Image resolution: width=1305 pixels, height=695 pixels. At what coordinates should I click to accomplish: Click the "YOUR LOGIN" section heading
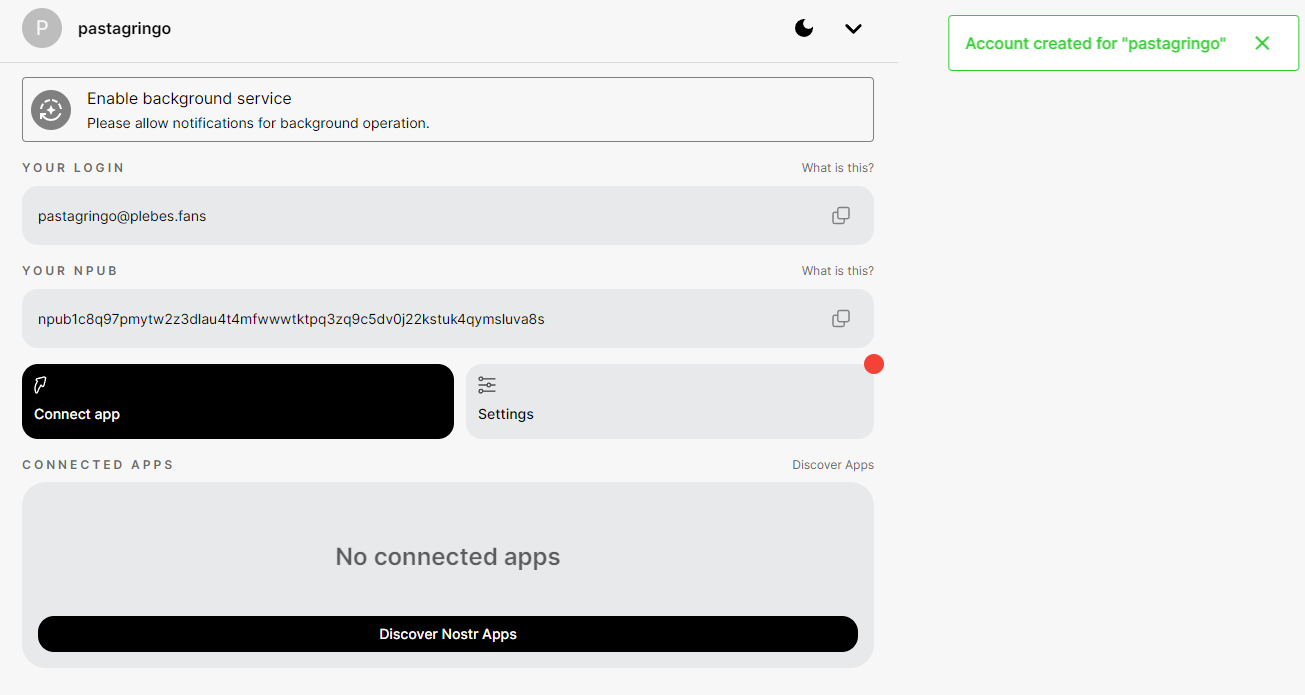click(74, 168)
